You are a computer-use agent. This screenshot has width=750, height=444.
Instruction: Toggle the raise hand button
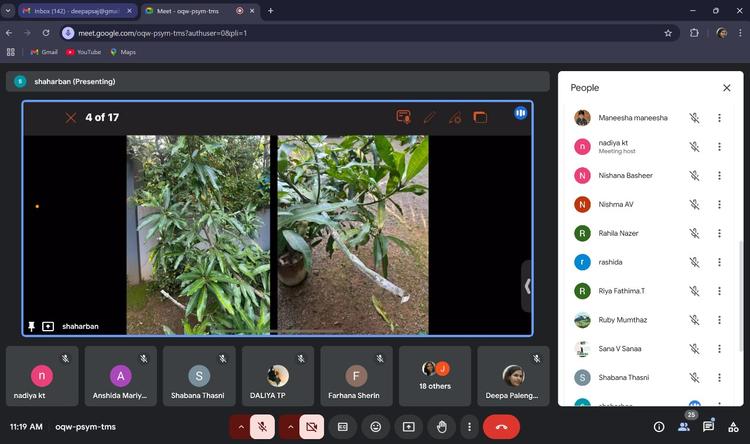442,426
